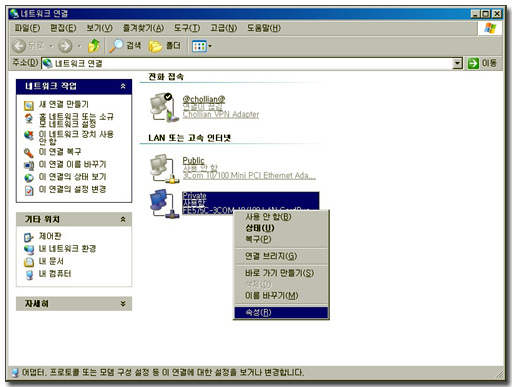The image size is (512, 387).
Task: Click the 이 연결 이름 바꾸기 icon
Action: click(29, 165)
